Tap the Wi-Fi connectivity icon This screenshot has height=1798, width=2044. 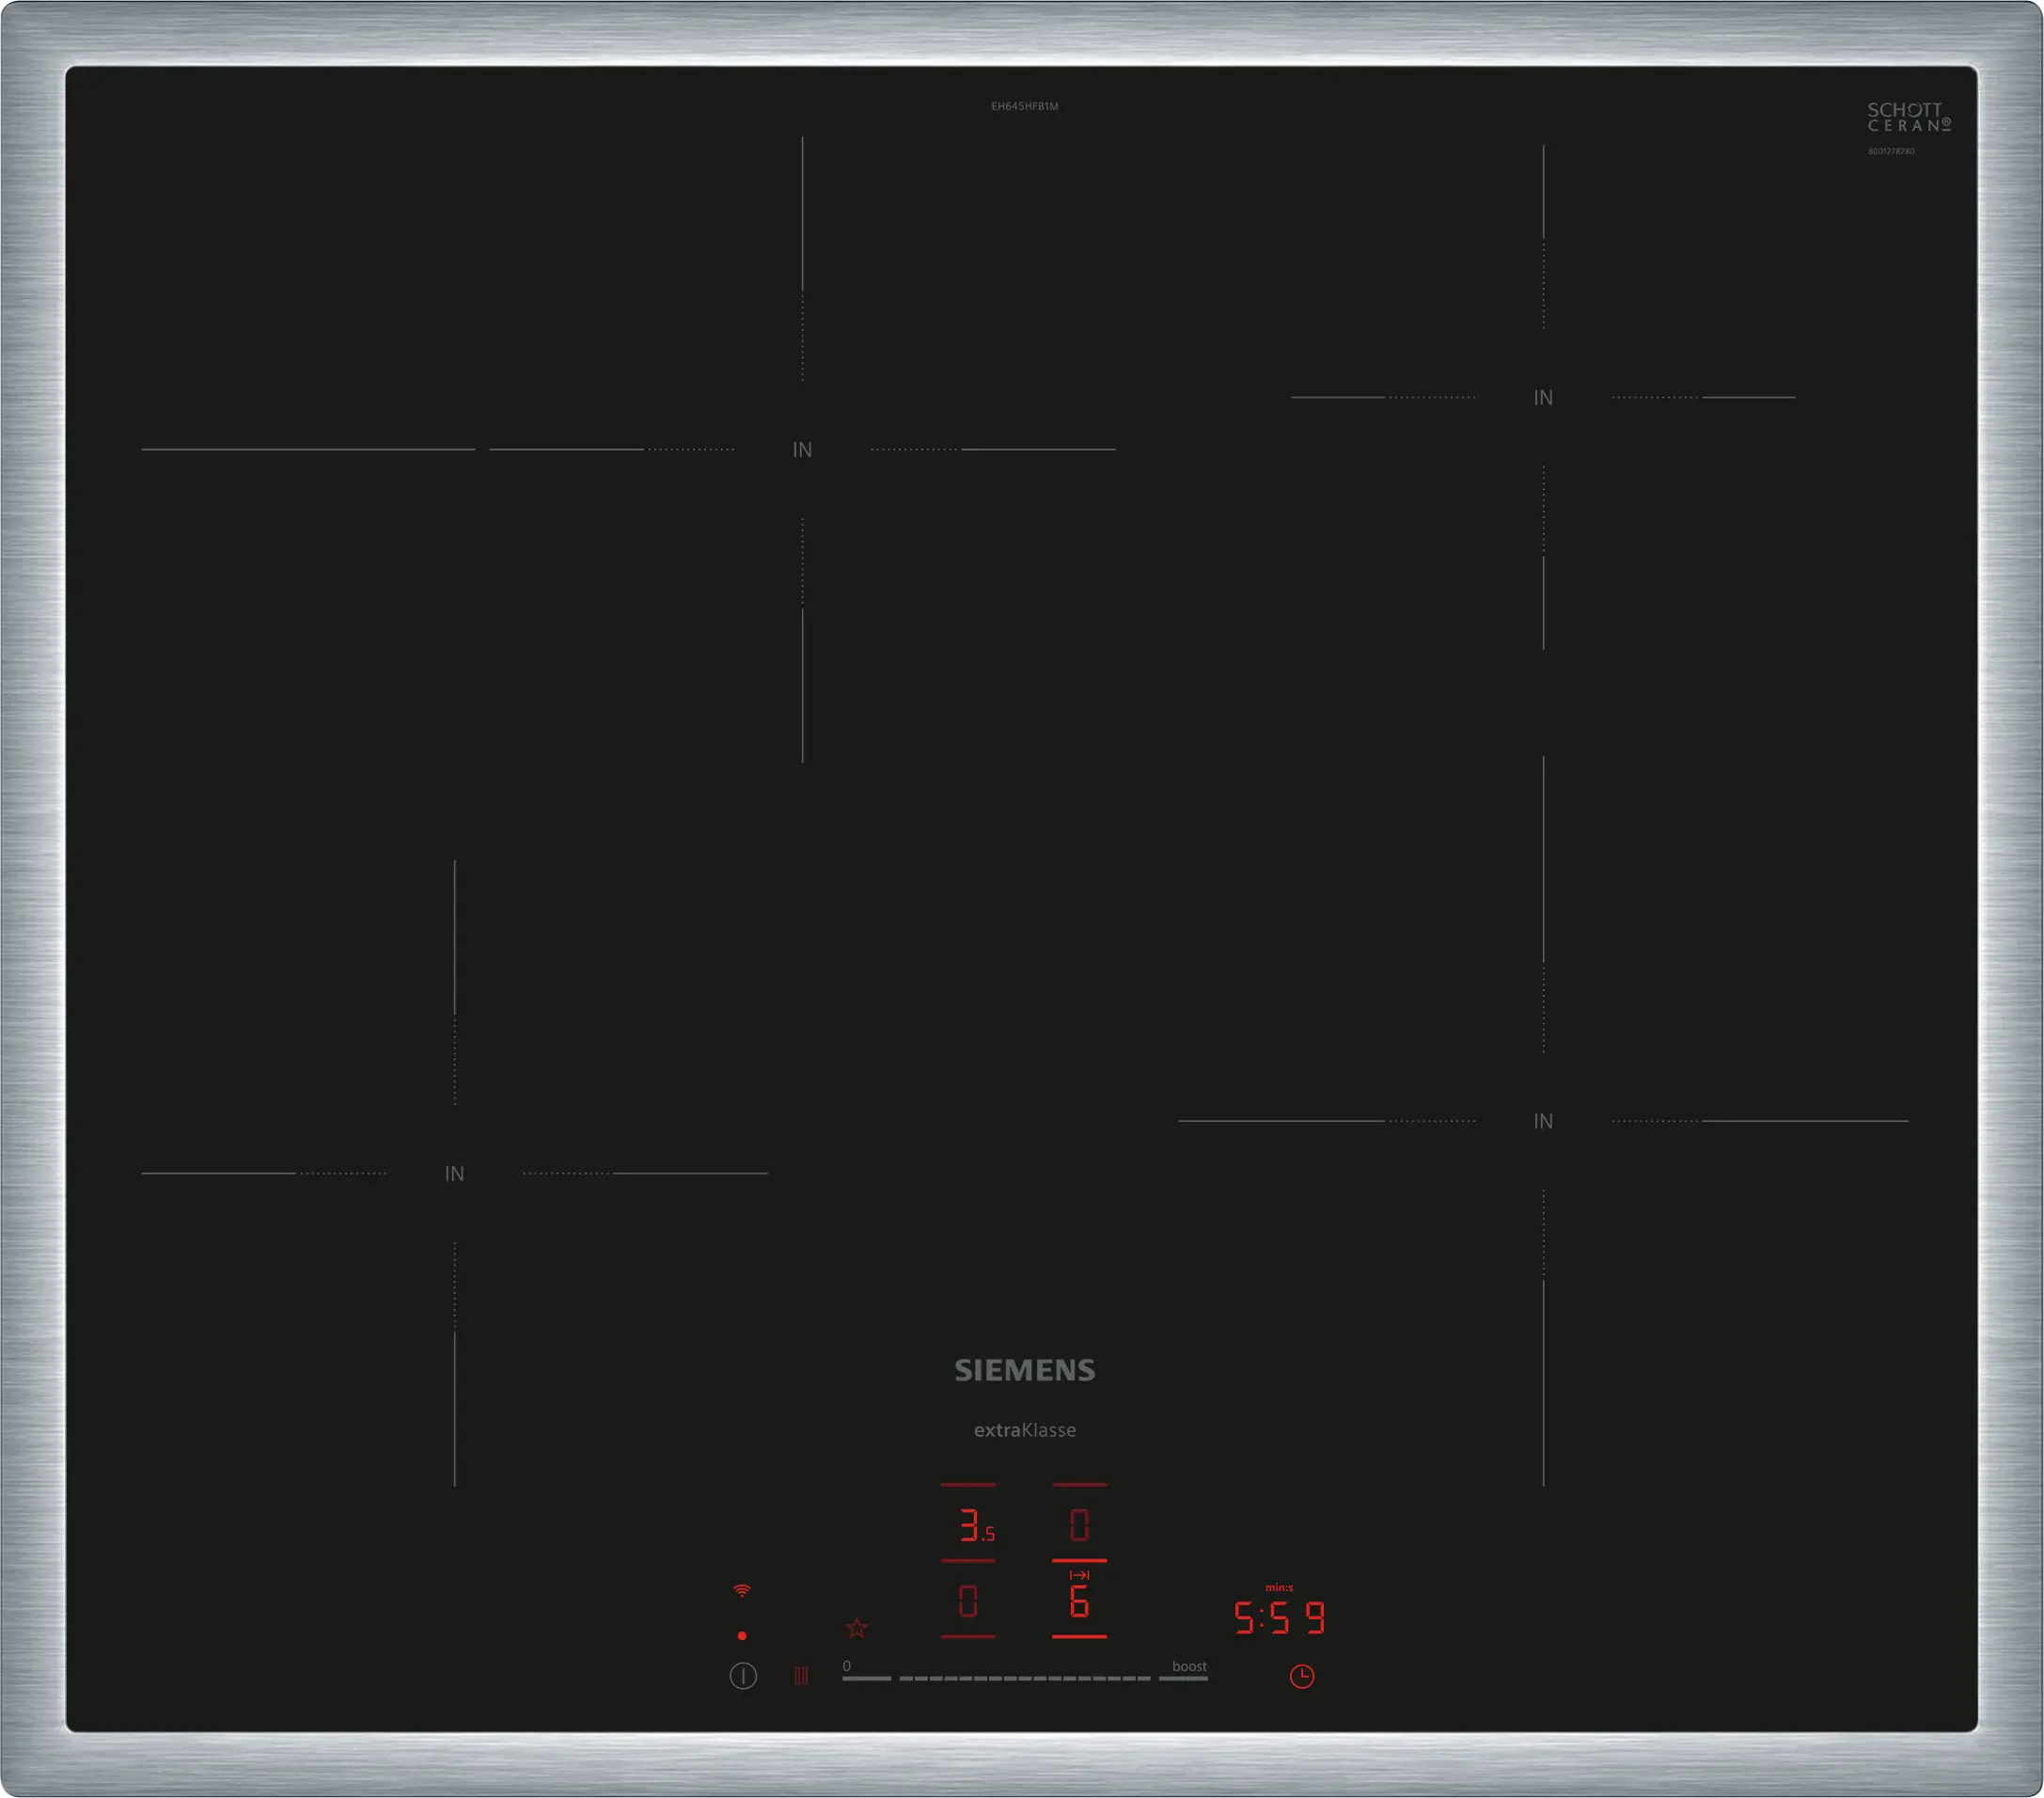[x=742, y=1590]
